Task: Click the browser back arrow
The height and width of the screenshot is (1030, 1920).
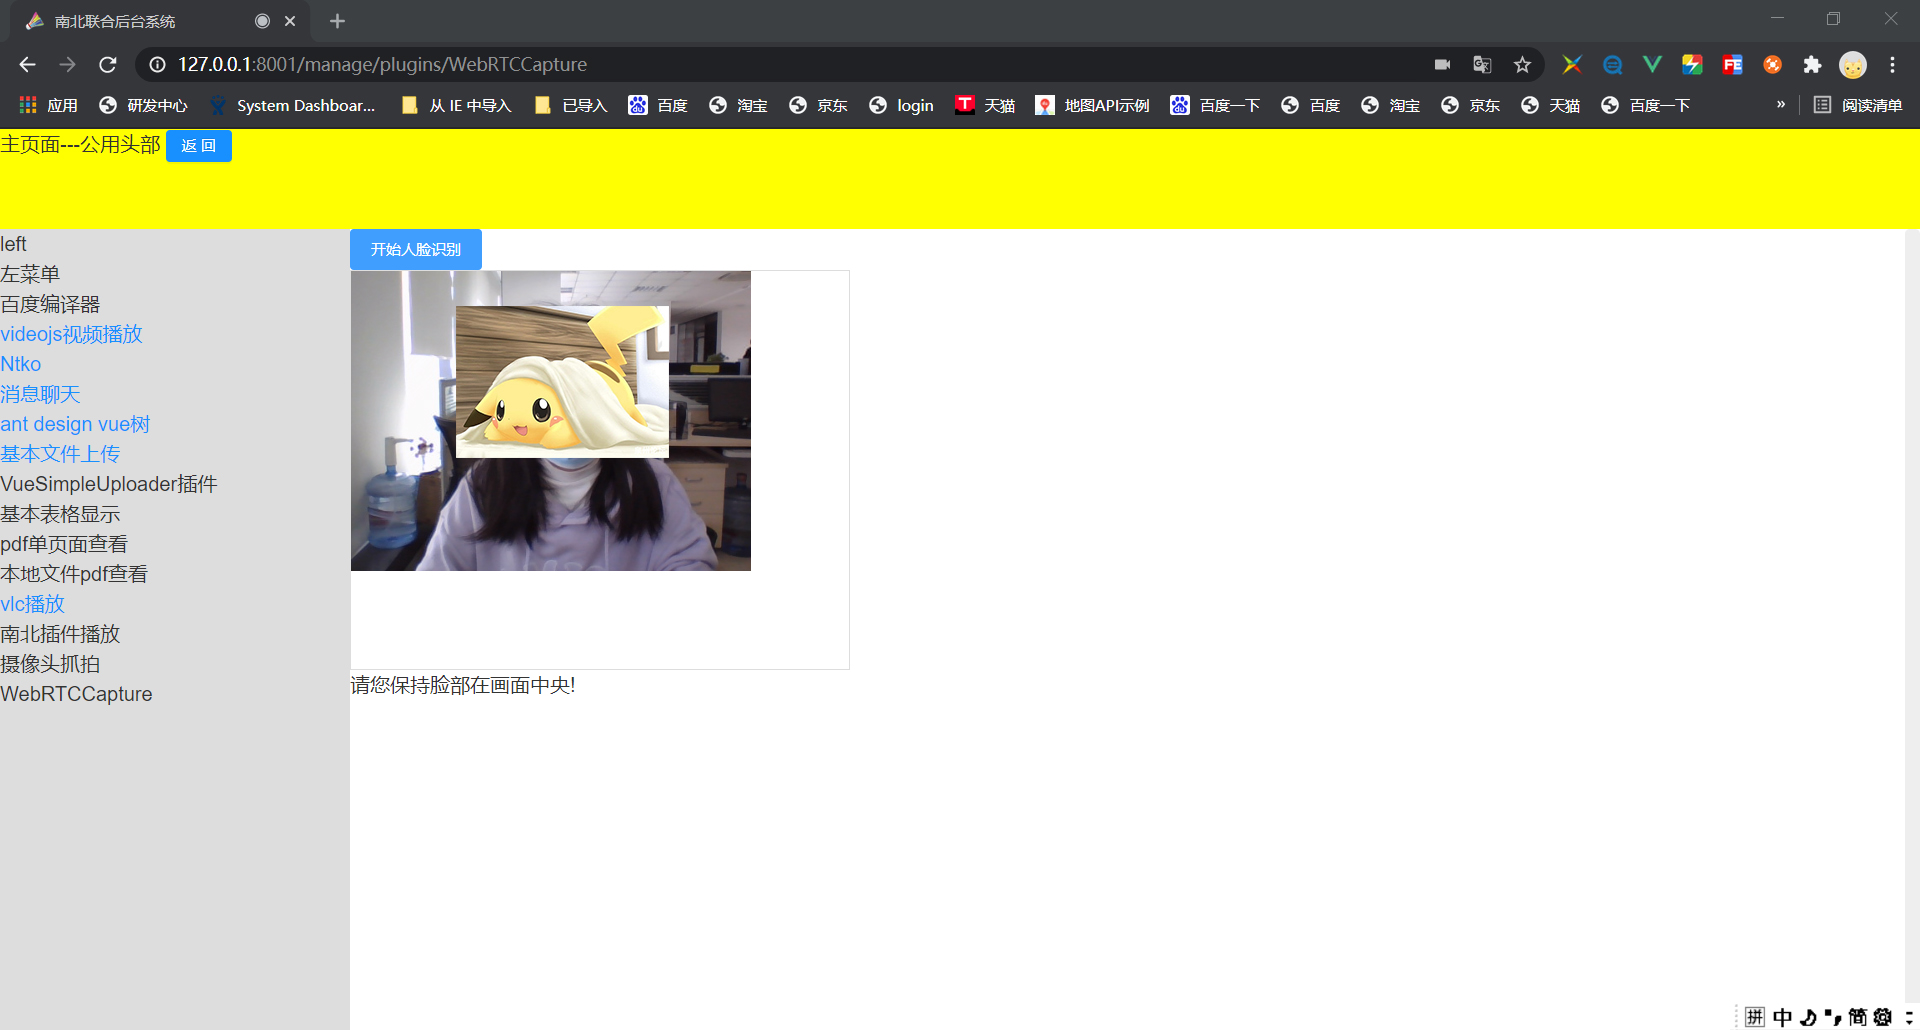Action: point(27,65)
